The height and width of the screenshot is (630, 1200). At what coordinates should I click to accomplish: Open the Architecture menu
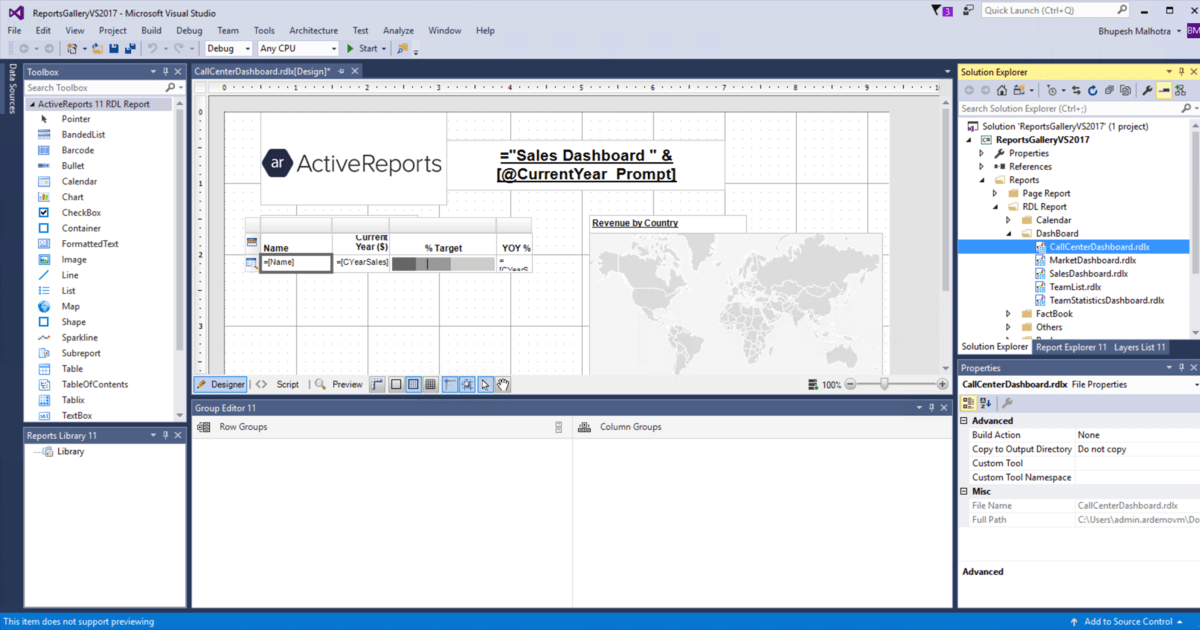(x=313, y=30)
